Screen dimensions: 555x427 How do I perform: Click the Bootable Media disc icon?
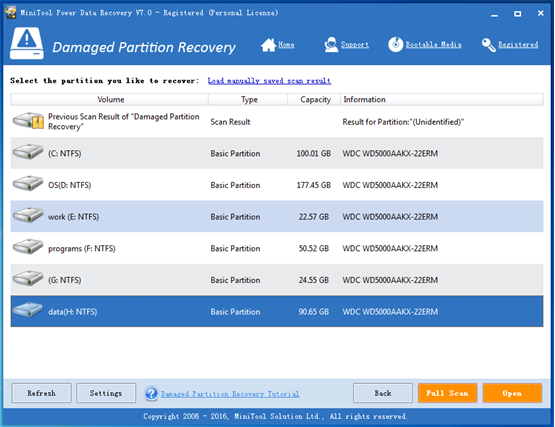pyautogui.click(x=395, y=45)
